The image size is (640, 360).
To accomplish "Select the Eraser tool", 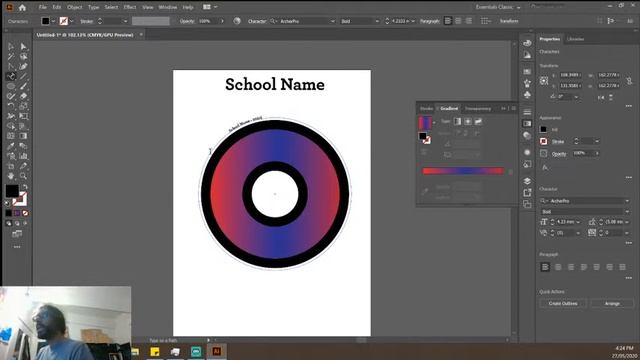I will 23,96.
